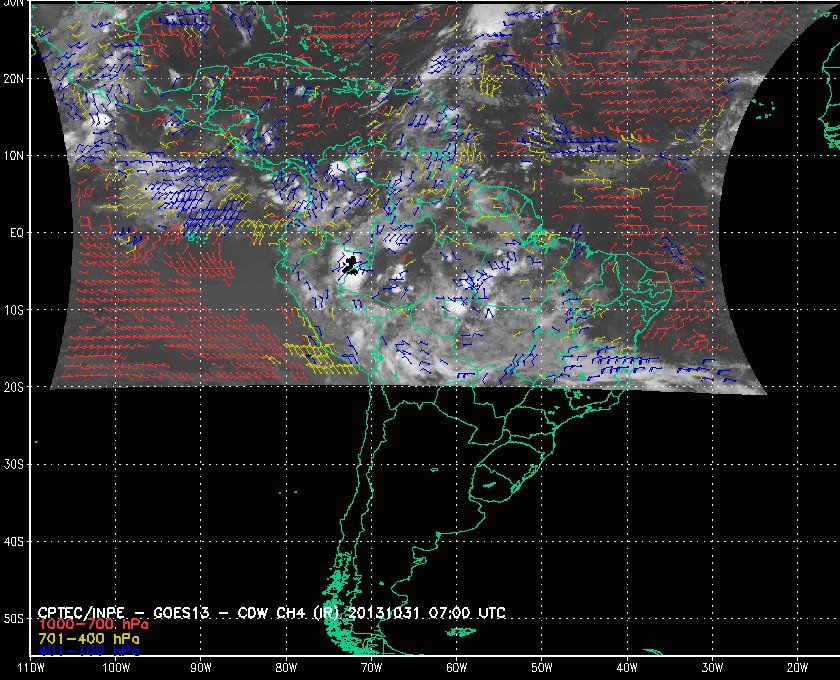The height and width of the screenshot is (680, 840).
Task: Click the 10N latitude label
Action: click(14, 156)
